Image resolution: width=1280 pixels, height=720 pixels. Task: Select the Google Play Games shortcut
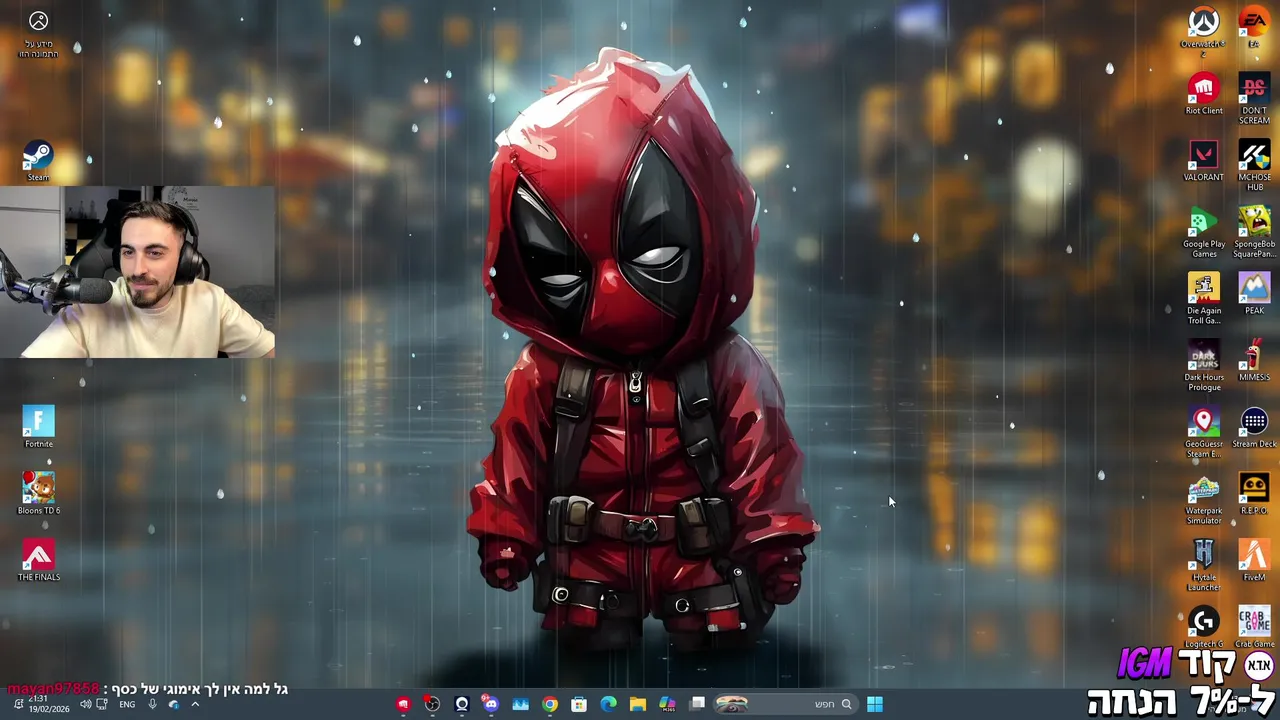pyautogui.click(x=1204, y=232)
